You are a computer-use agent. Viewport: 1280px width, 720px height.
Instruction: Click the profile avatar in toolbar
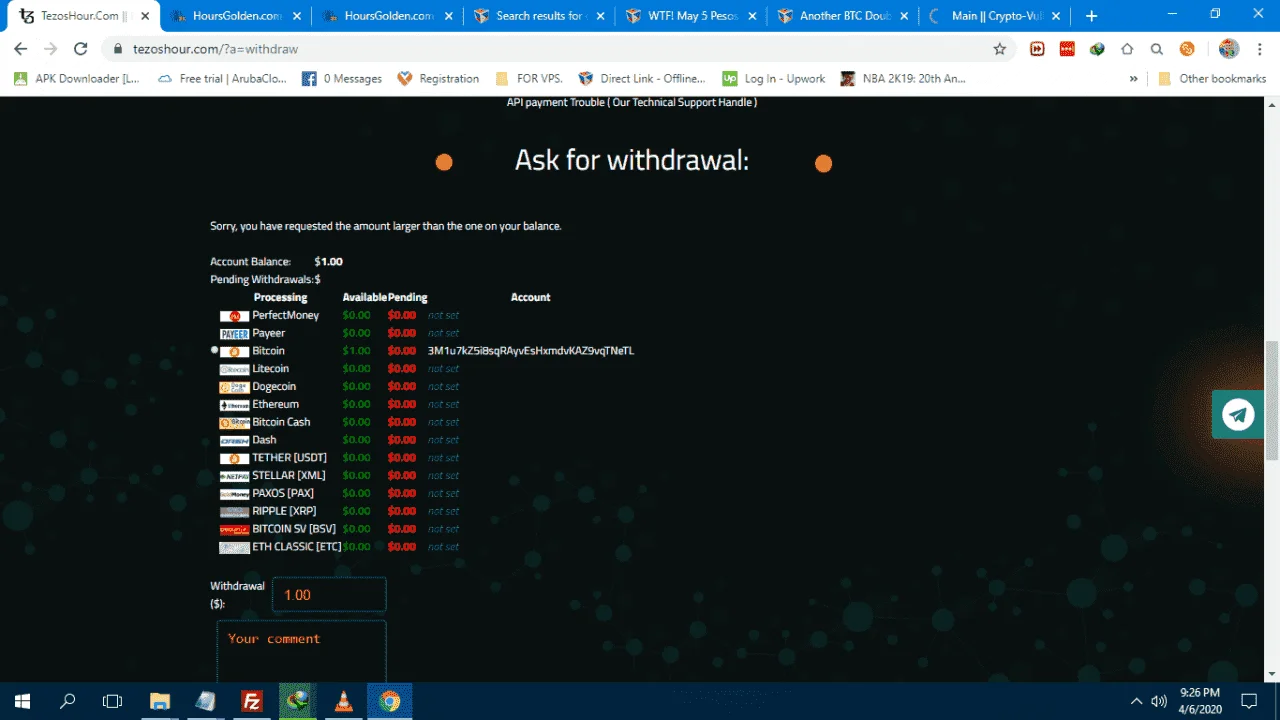click(1229, 49)
